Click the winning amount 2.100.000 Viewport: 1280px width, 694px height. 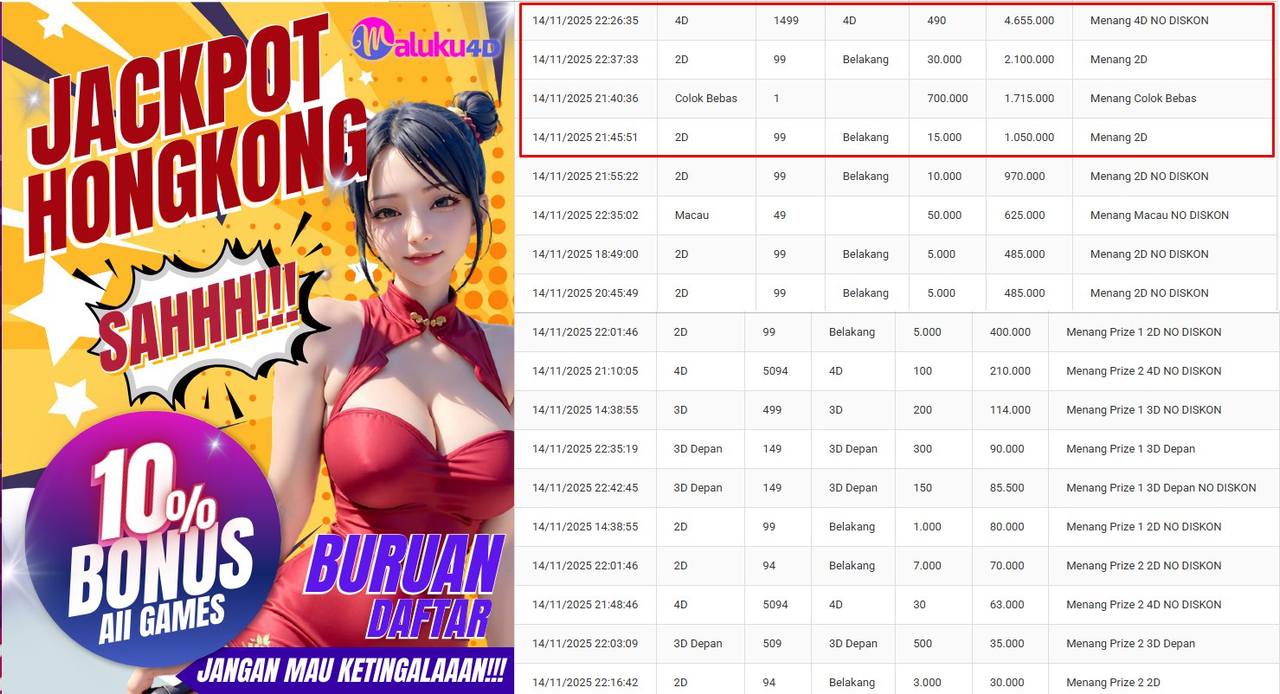pyautogui.click(x=1029, y=59)
